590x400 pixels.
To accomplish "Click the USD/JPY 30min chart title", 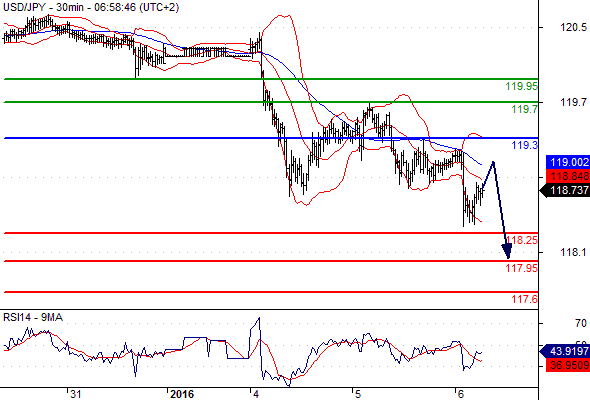I will click(x=91, y=7).
